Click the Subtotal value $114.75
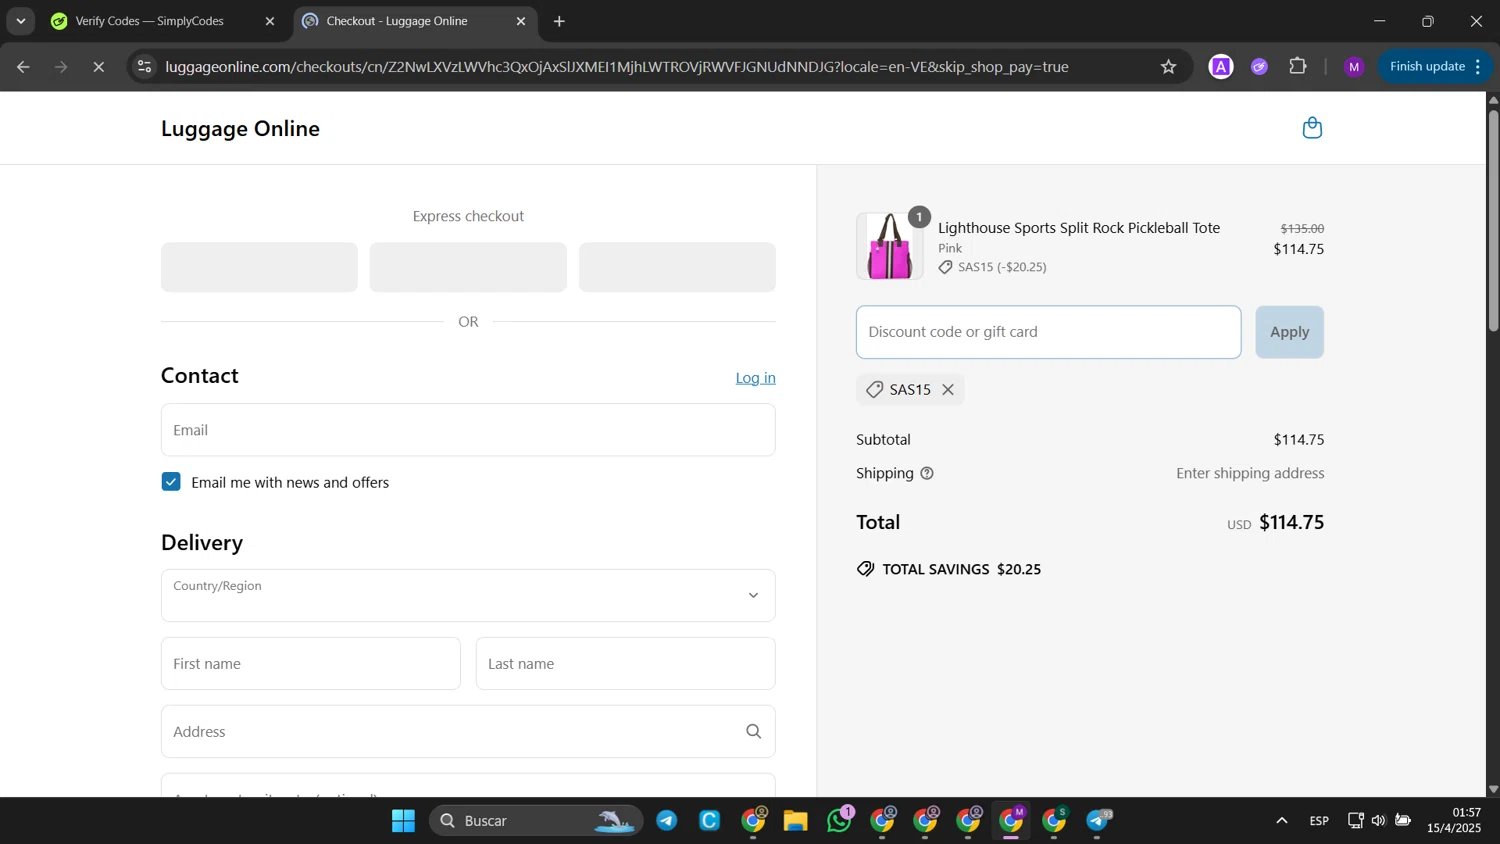Image resolution: width=1500 pixels, height=844 pixels. pyautogui.click(x=1298, y=440)
